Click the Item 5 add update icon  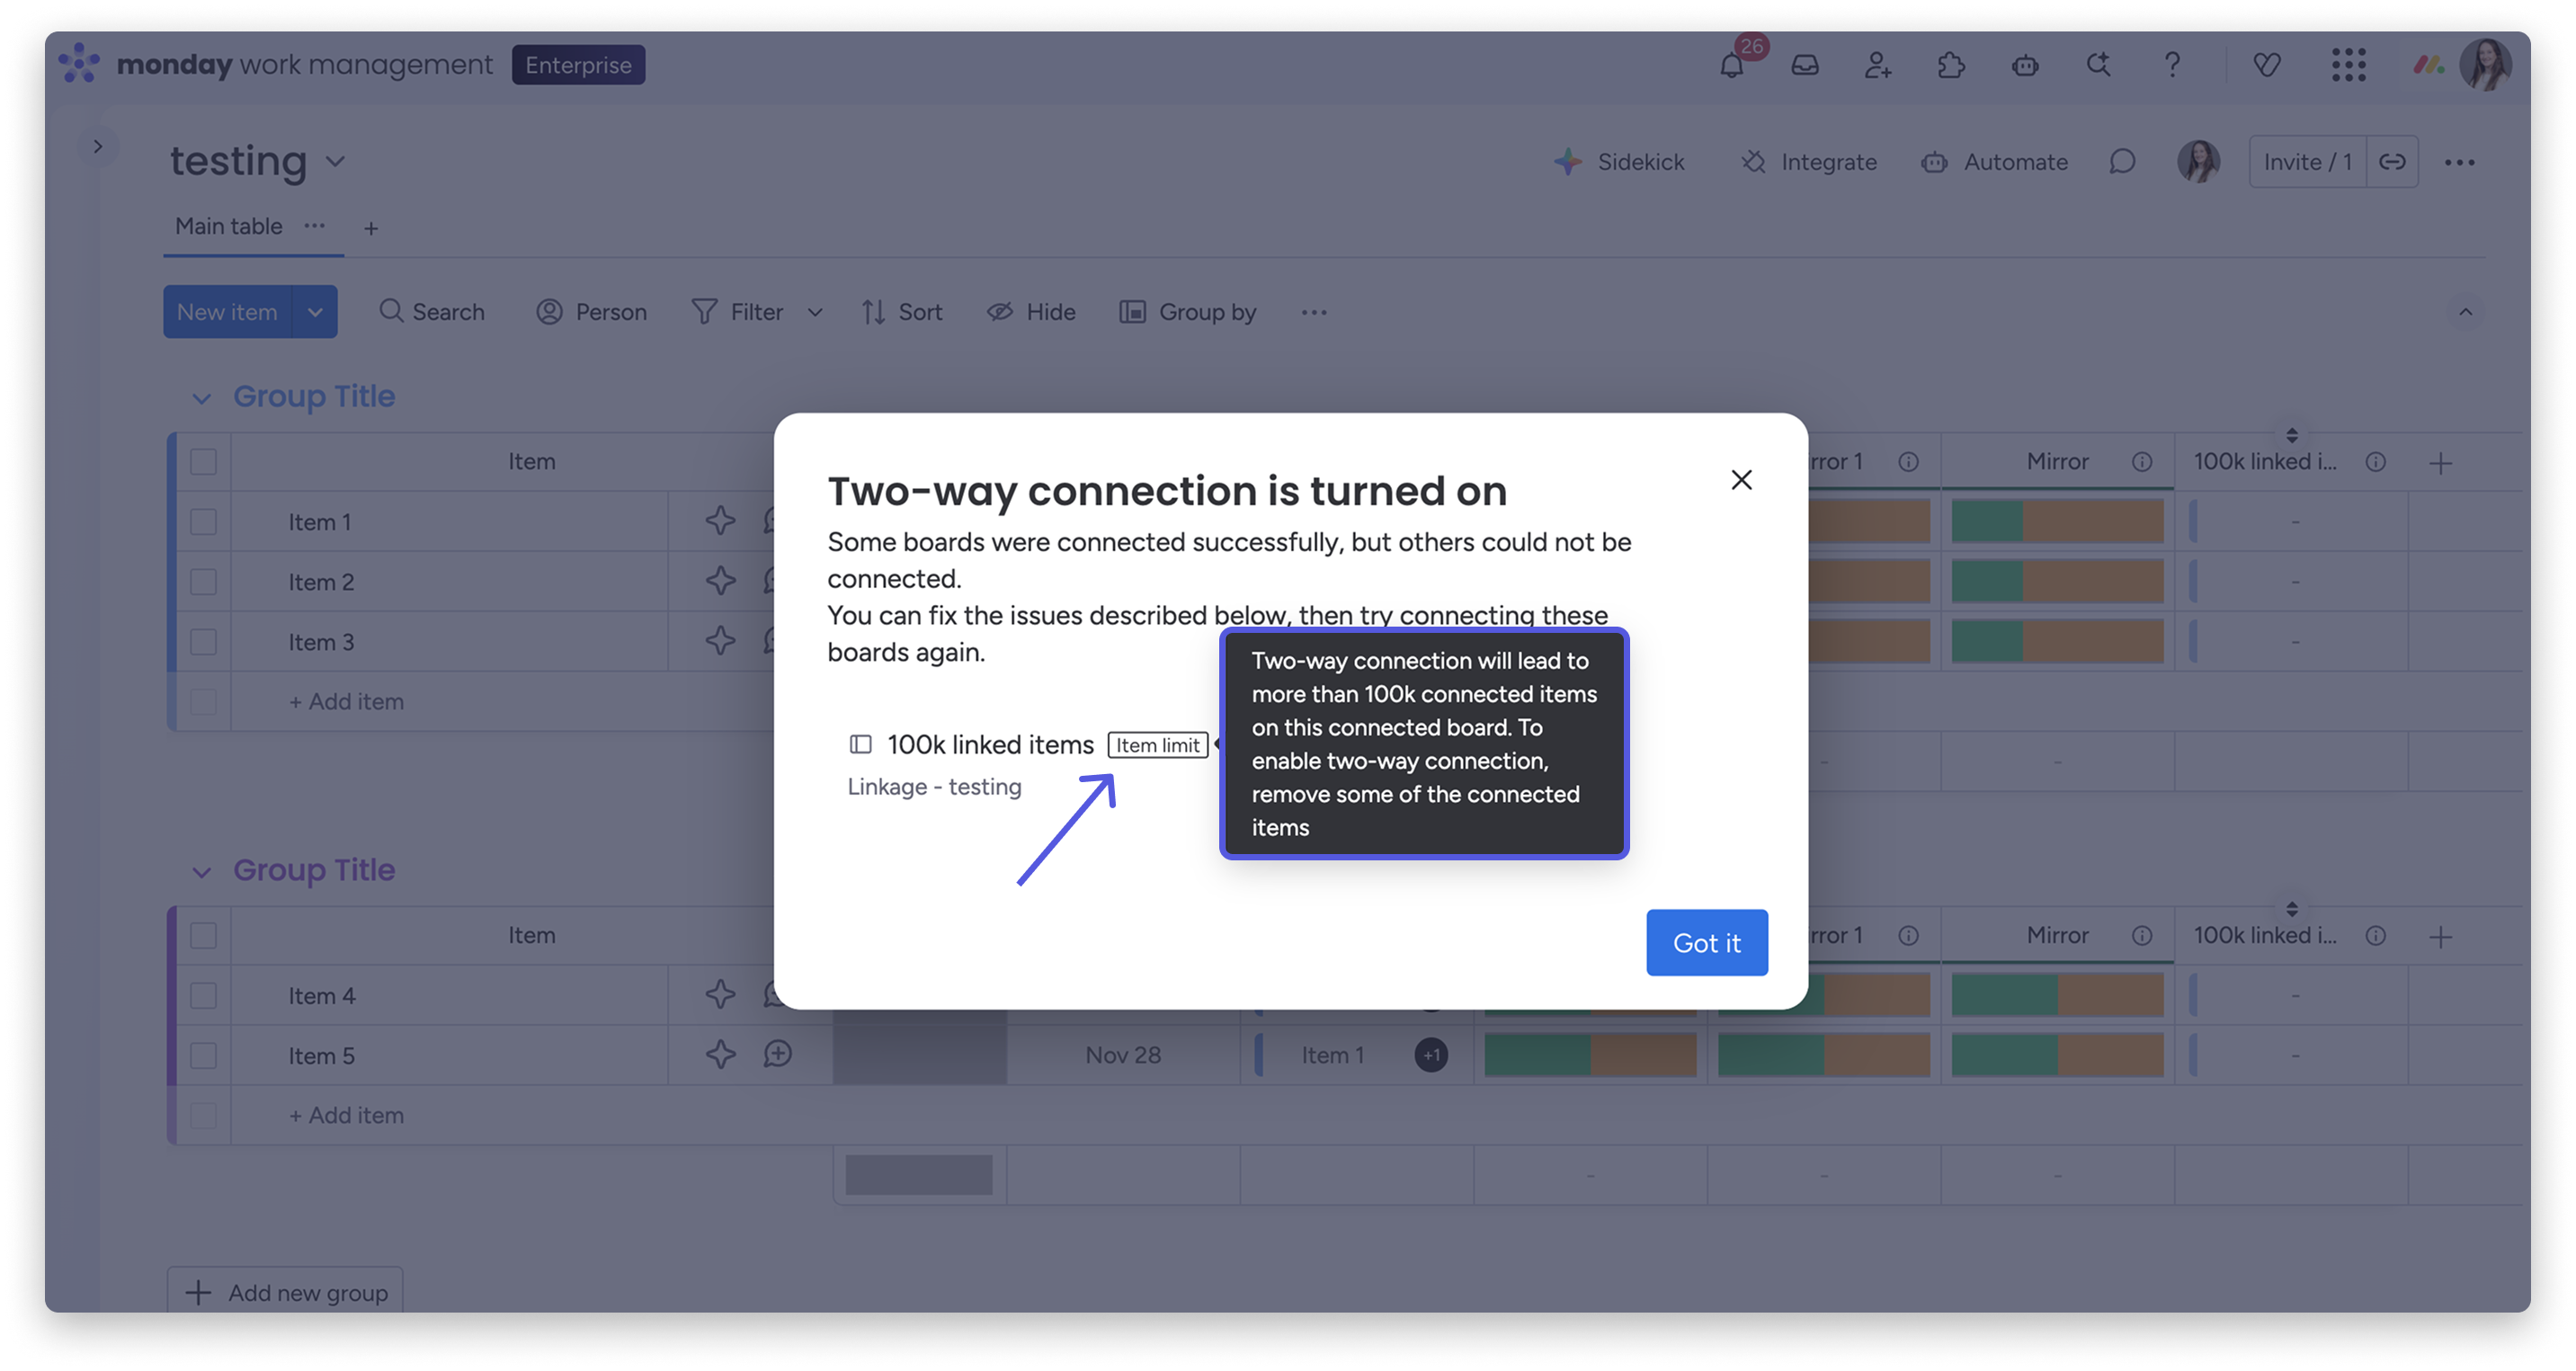[x=778, y=1054]
